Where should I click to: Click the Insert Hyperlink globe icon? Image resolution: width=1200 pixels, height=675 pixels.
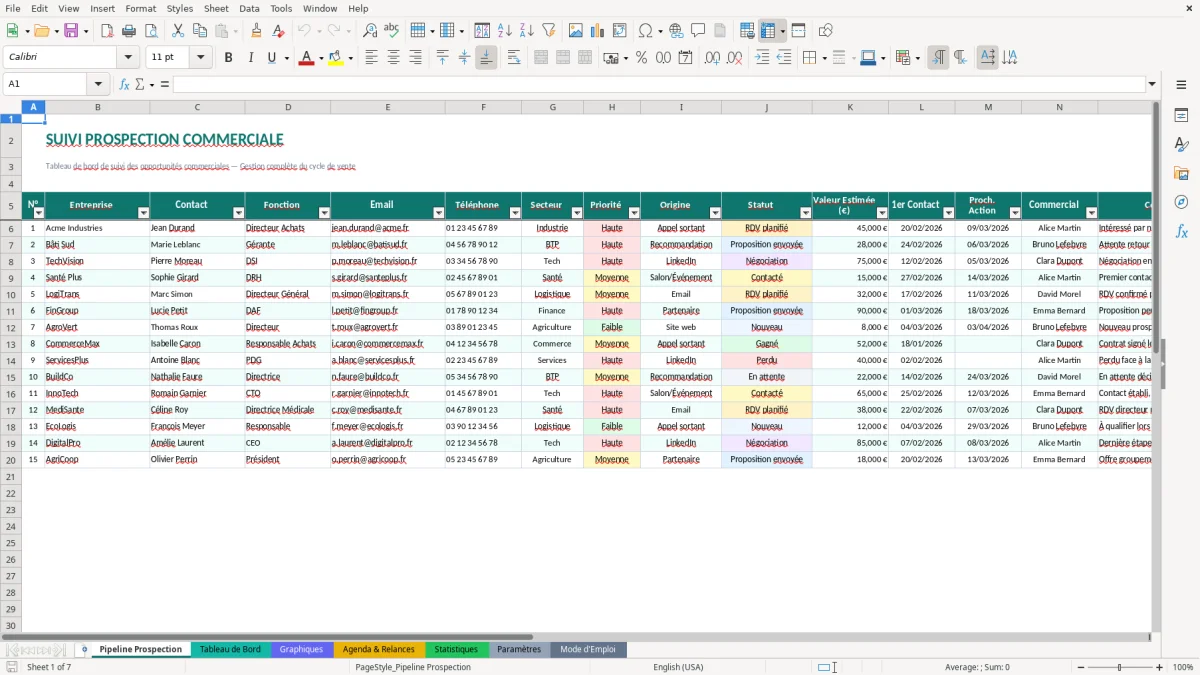pyautogui.click(x=676, y=31)
